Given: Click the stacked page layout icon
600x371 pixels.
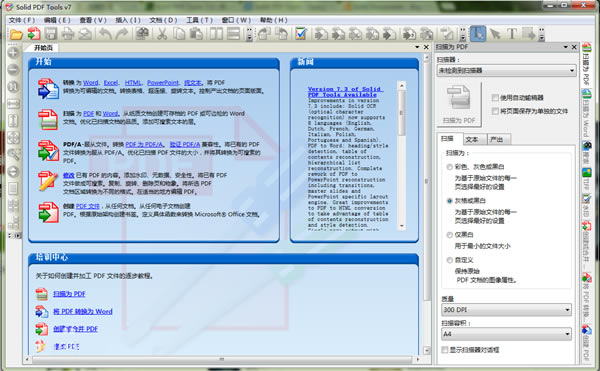Looking at the screenshot, I should tap(233, 34).
